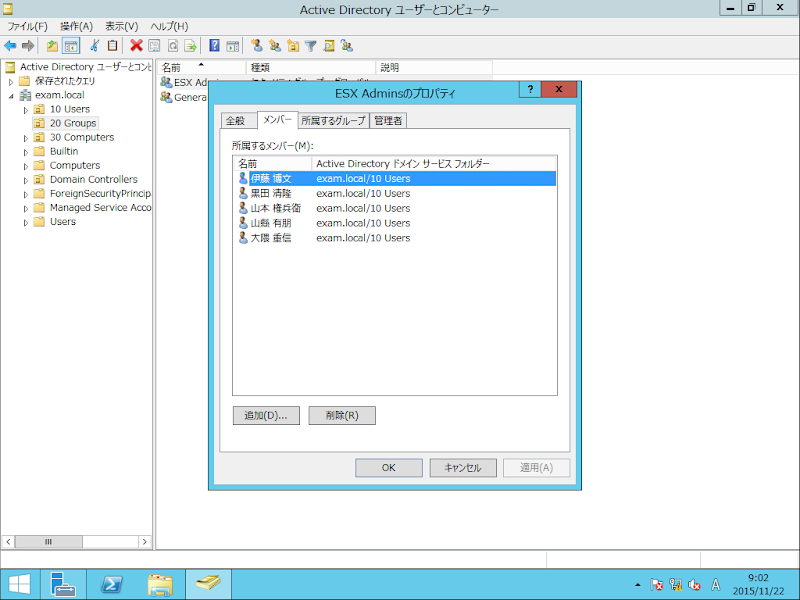Expand the Computers node
This screenshot has width=800, height=600.
coord(26,166)
